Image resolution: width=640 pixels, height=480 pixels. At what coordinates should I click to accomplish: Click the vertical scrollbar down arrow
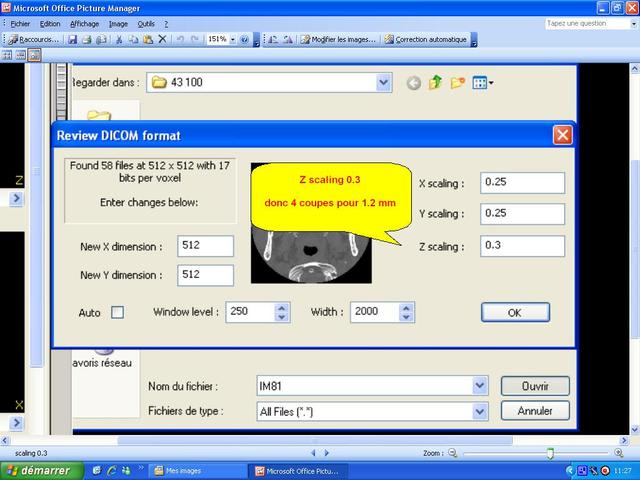click(634, 429)
